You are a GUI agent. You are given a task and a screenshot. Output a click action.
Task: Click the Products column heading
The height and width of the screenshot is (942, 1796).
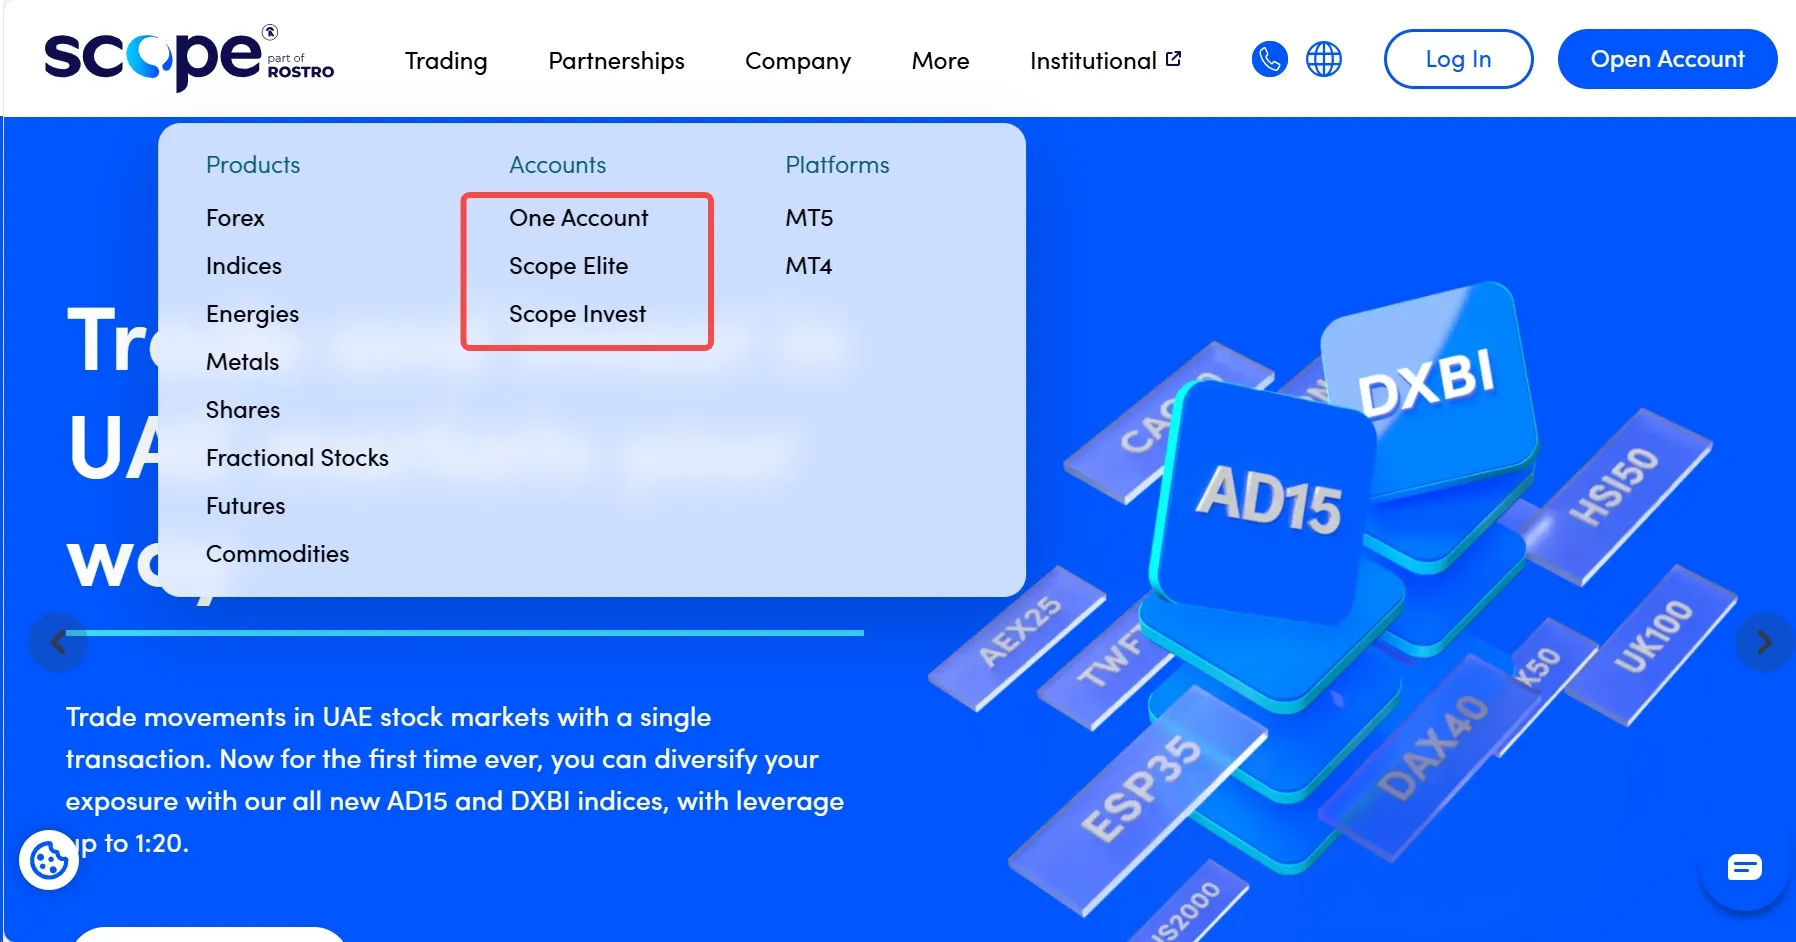(253, 165)
